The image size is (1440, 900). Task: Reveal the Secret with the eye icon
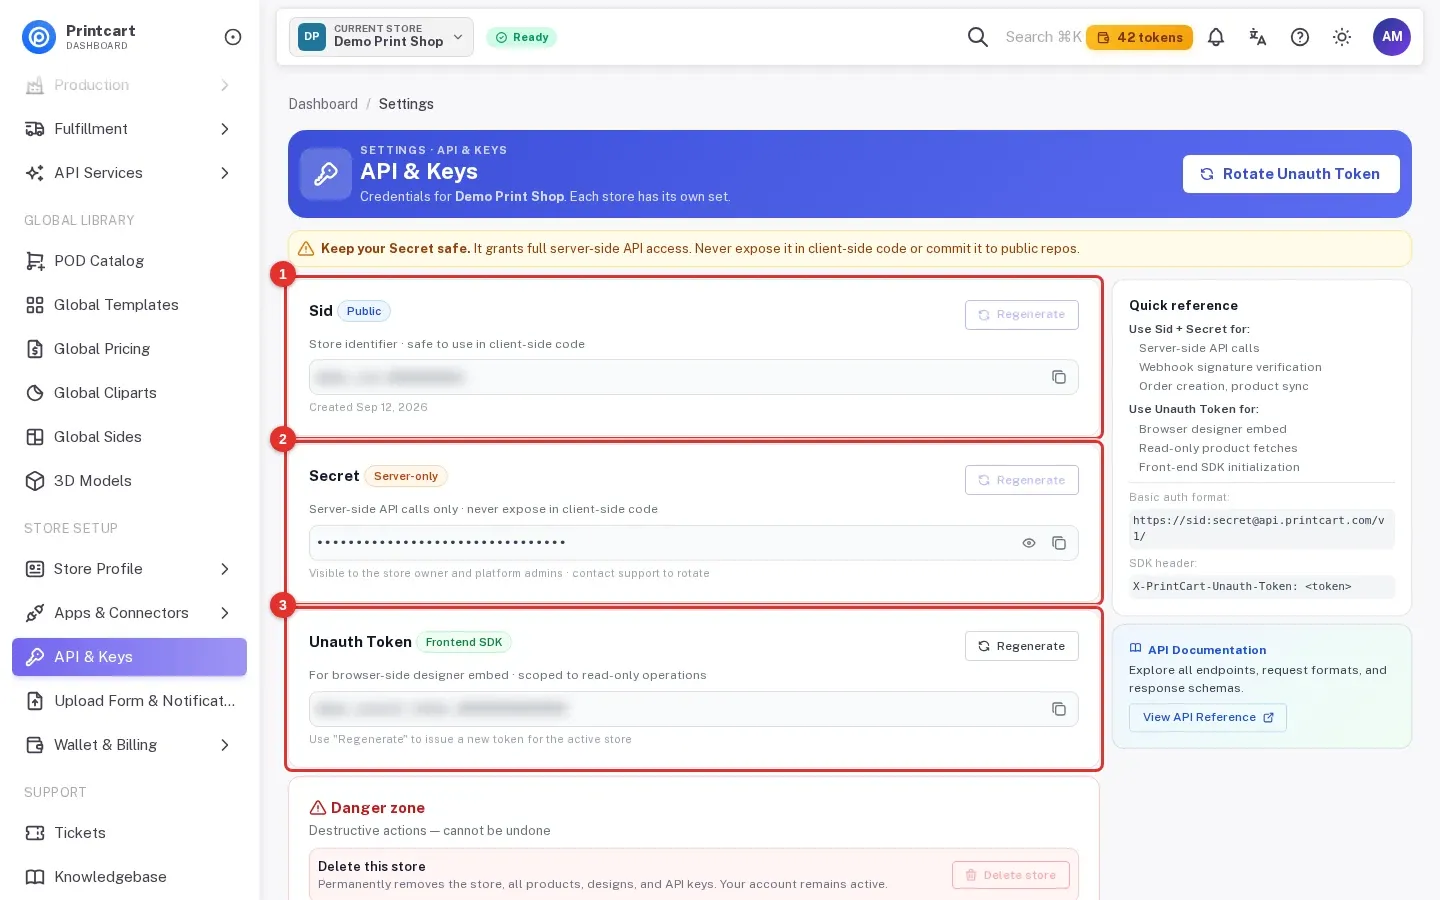(x=1029, y=543)
